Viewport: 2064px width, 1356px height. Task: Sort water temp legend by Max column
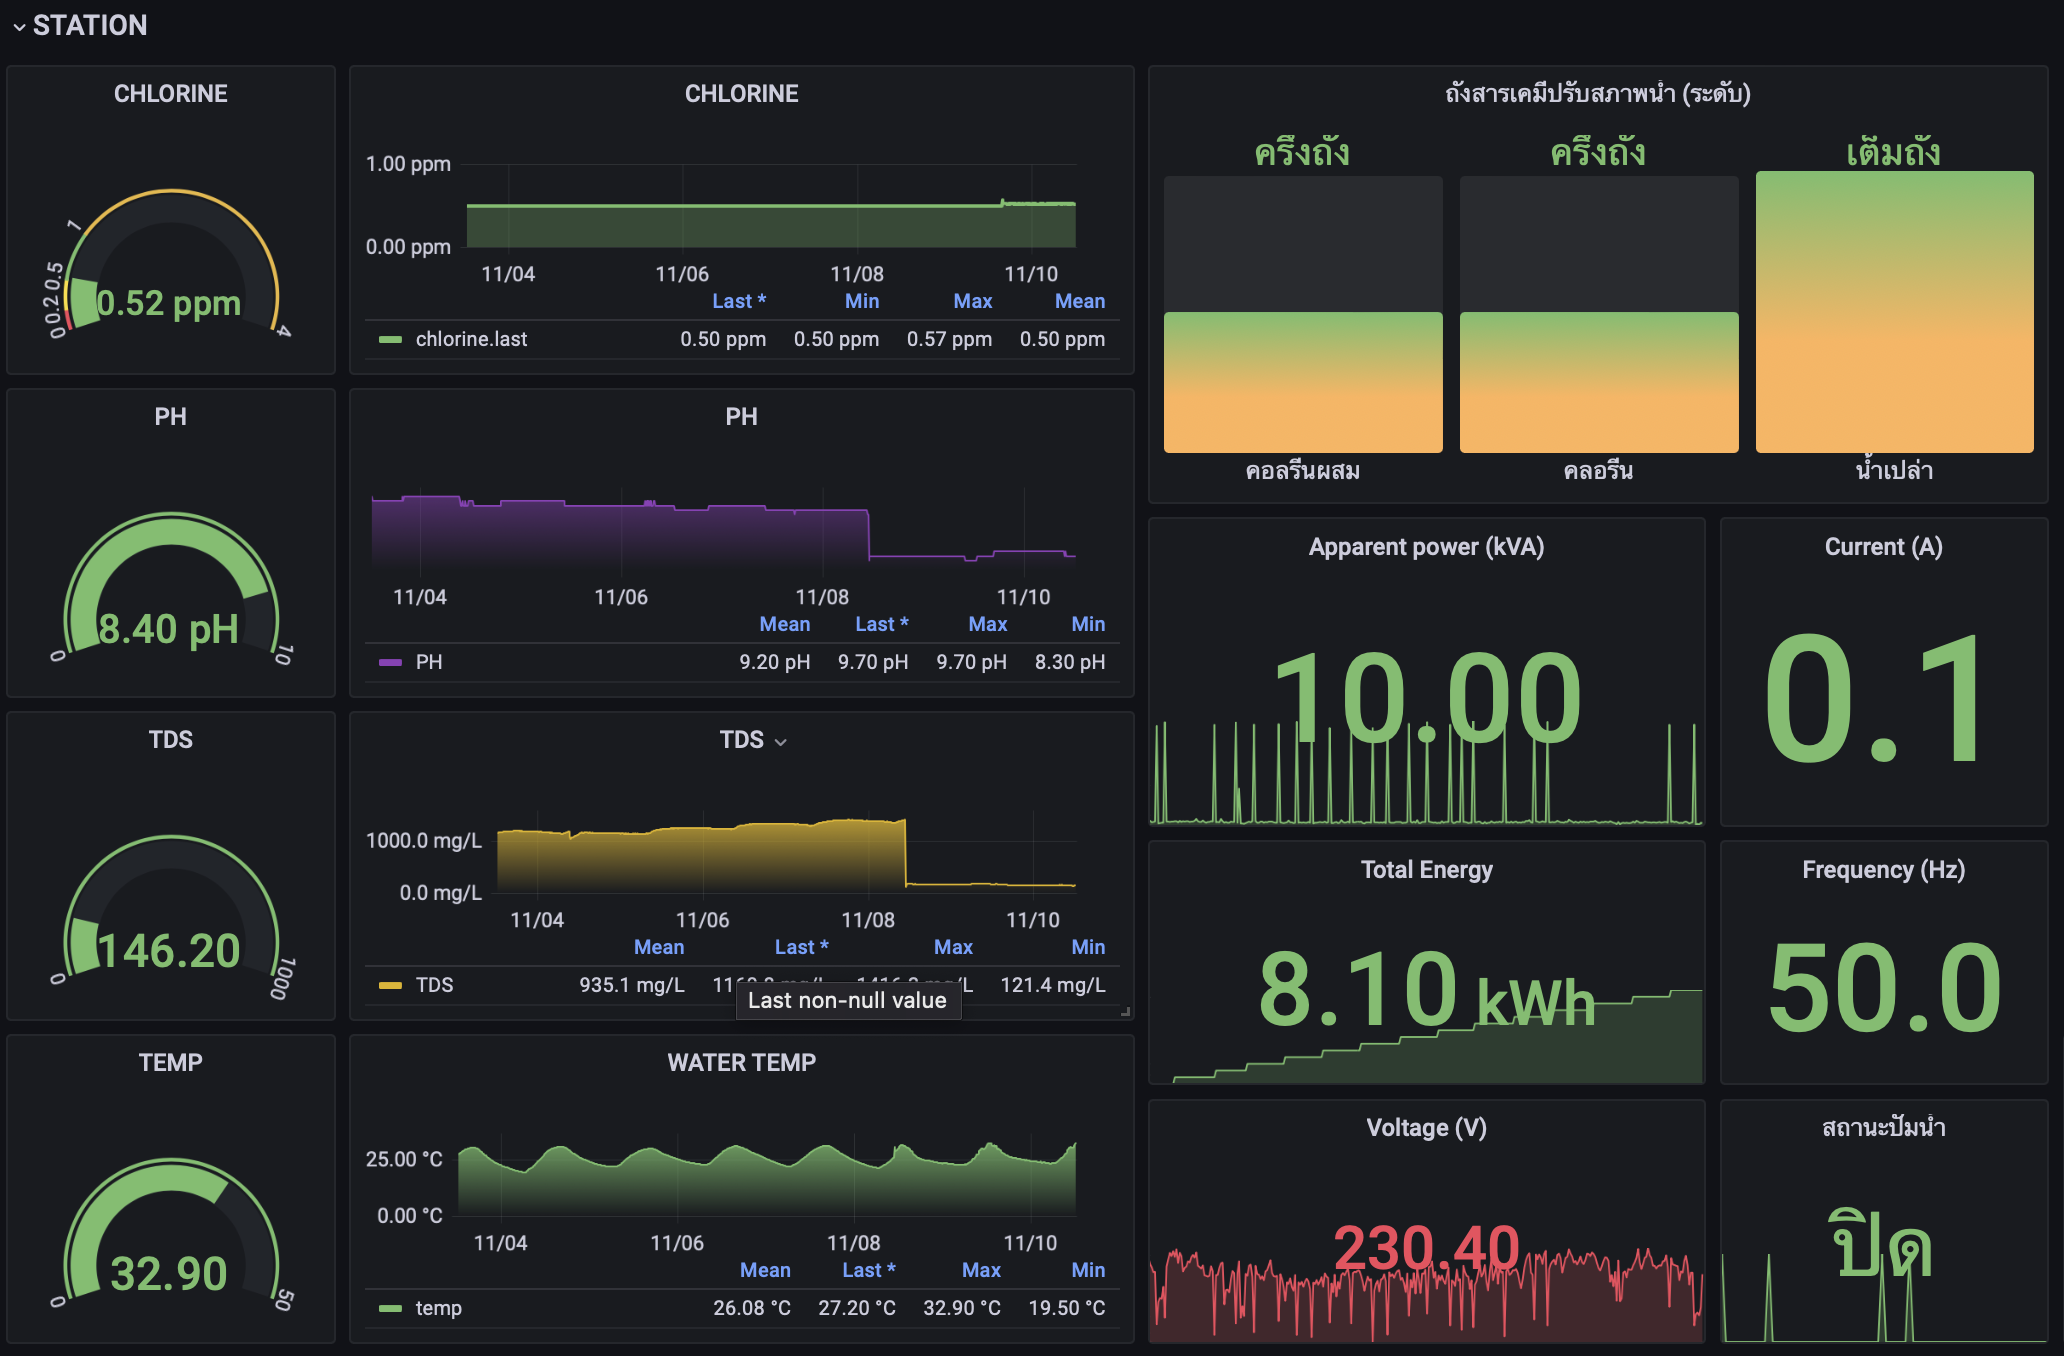[x=980, y=1271]
